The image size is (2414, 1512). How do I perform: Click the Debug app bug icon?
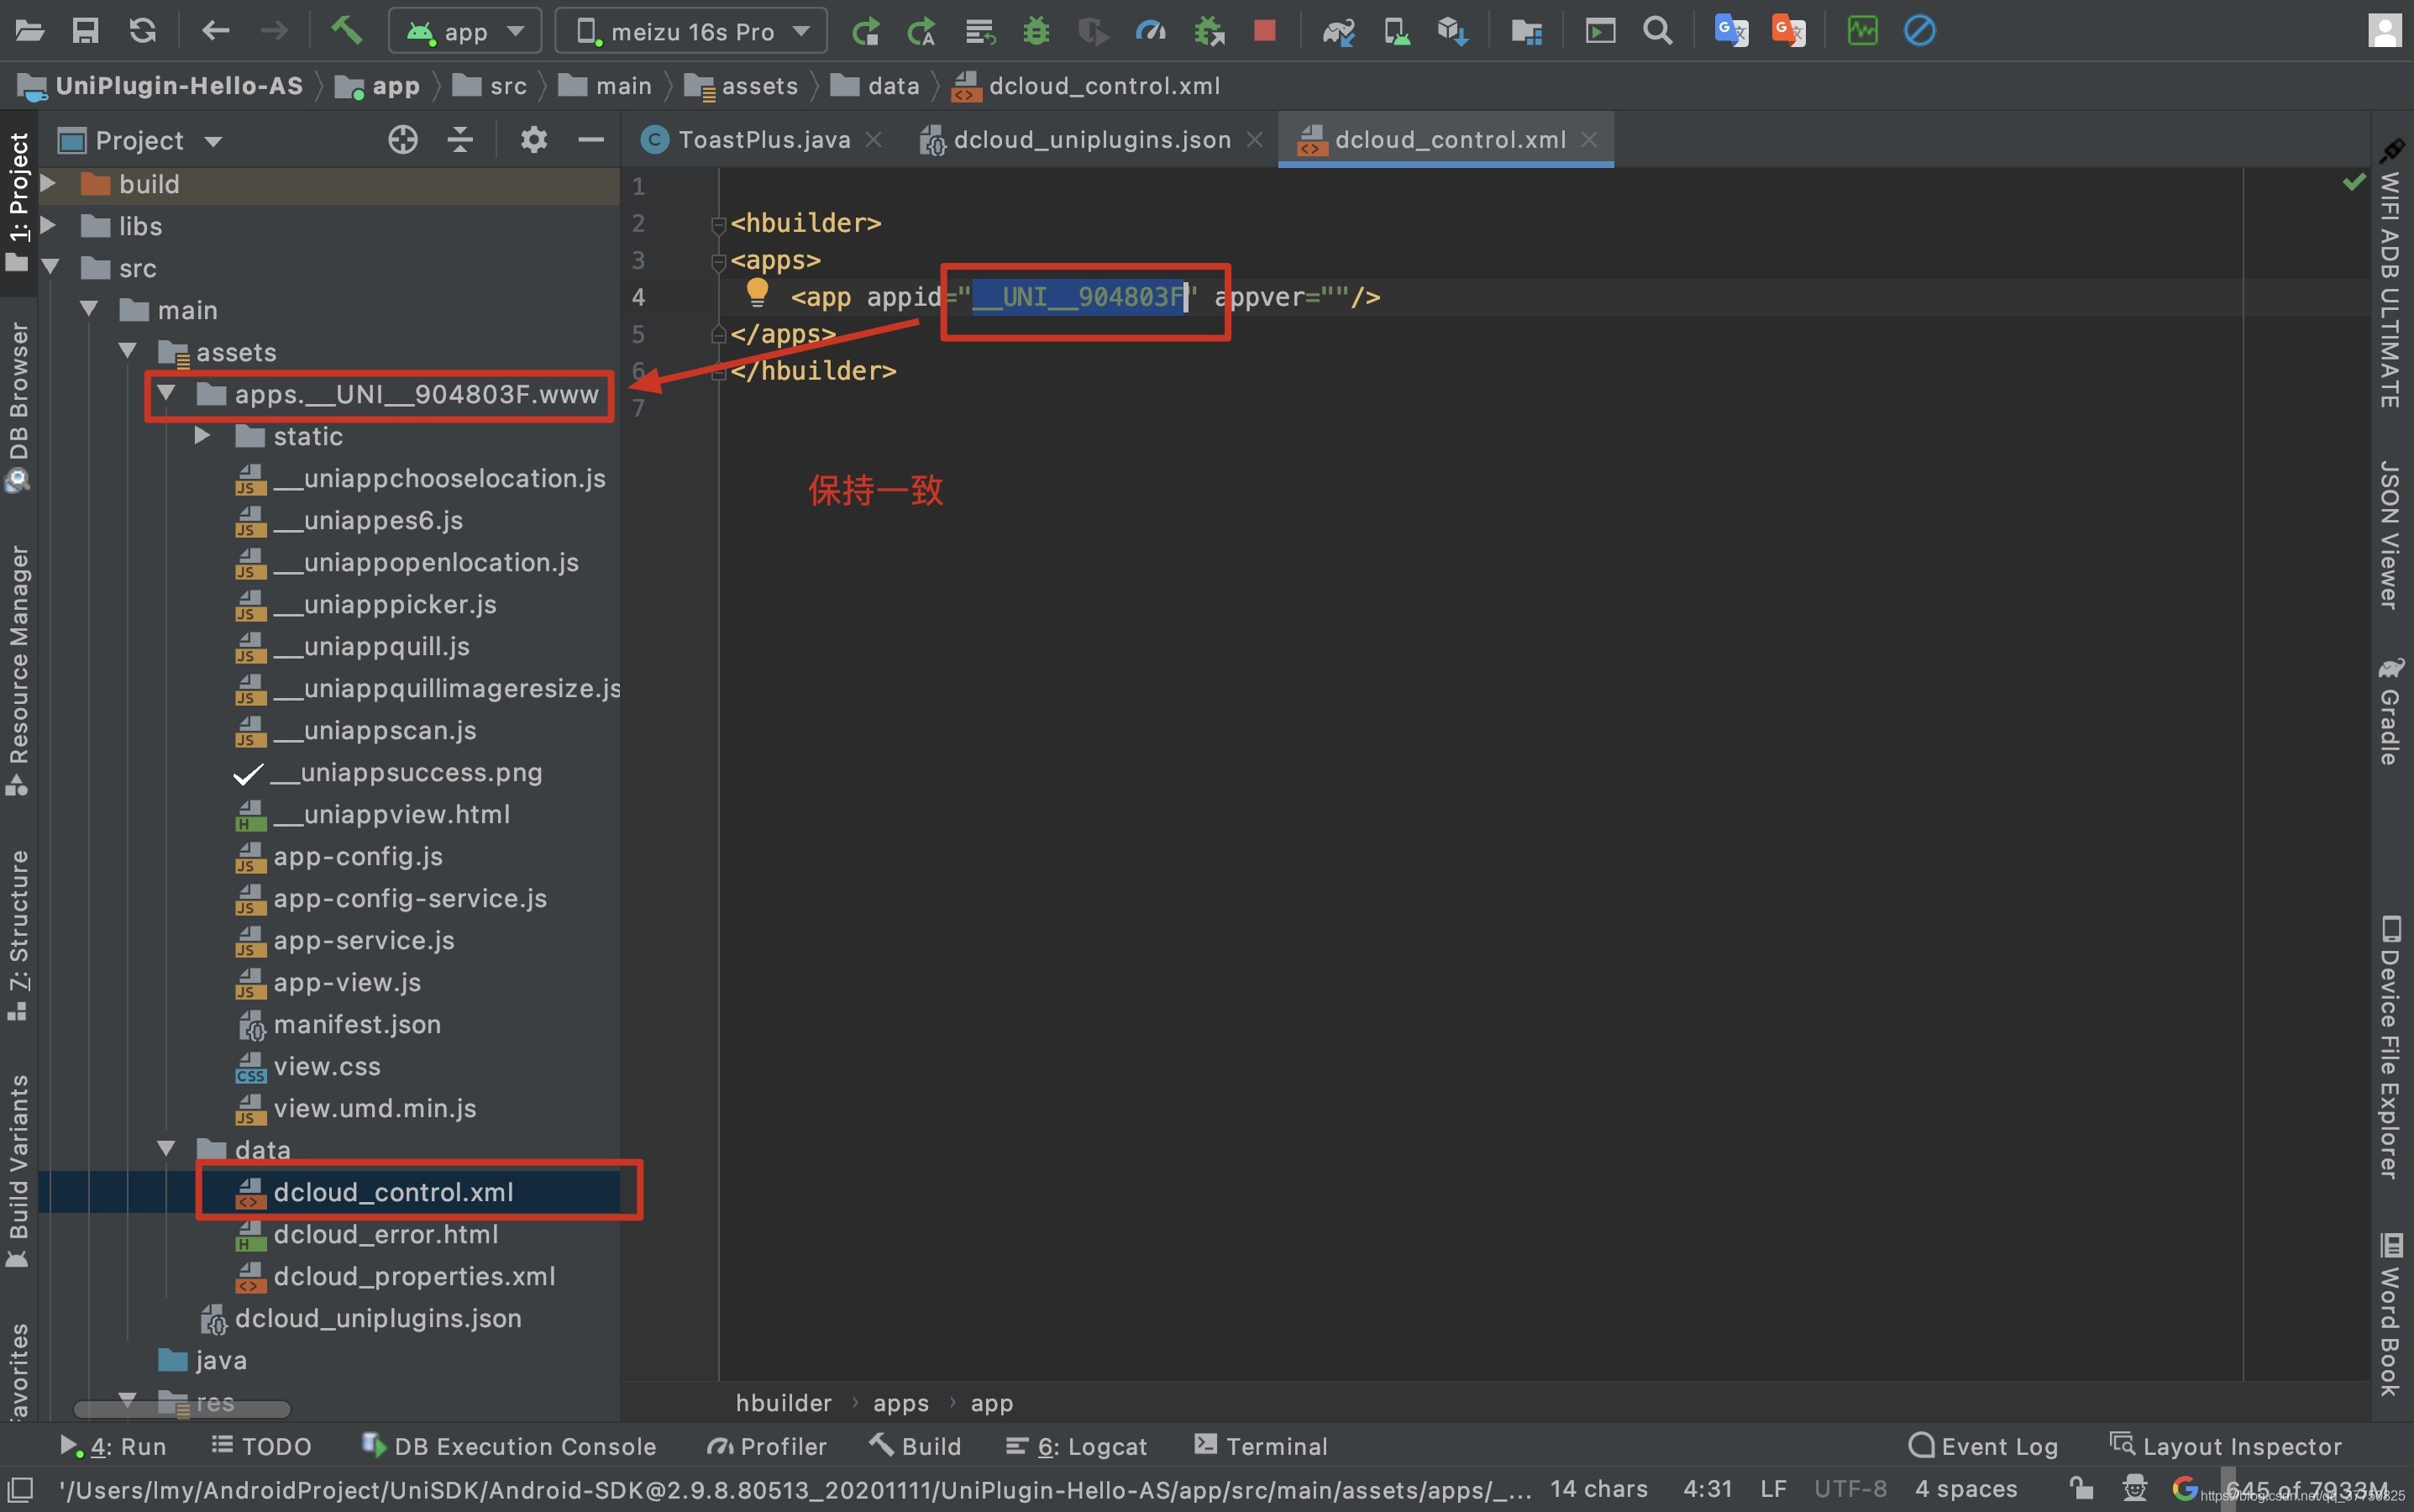(x=1036, y=31)
